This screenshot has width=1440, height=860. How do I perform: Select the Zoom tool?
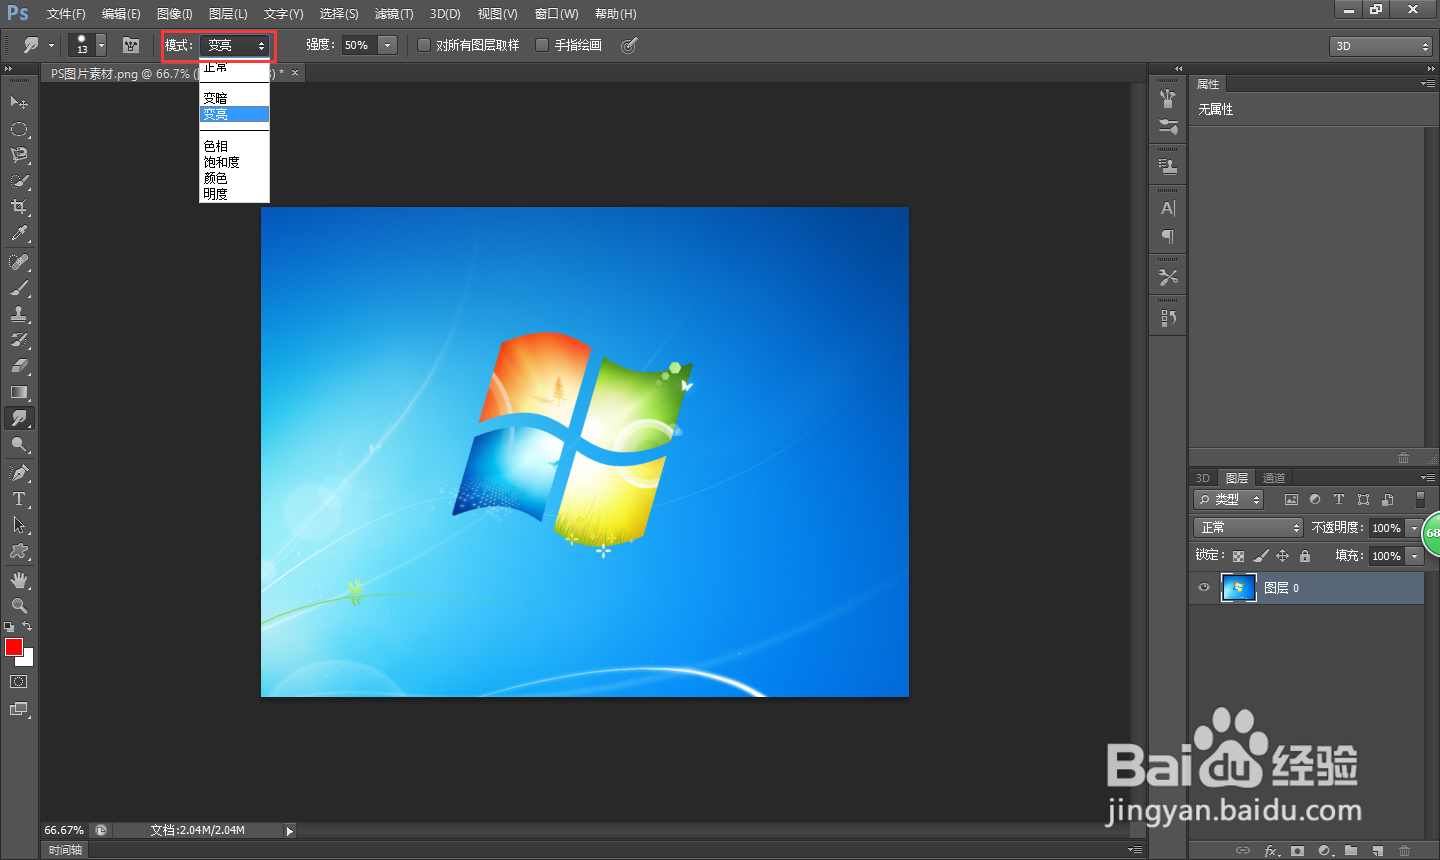point(19,606)
